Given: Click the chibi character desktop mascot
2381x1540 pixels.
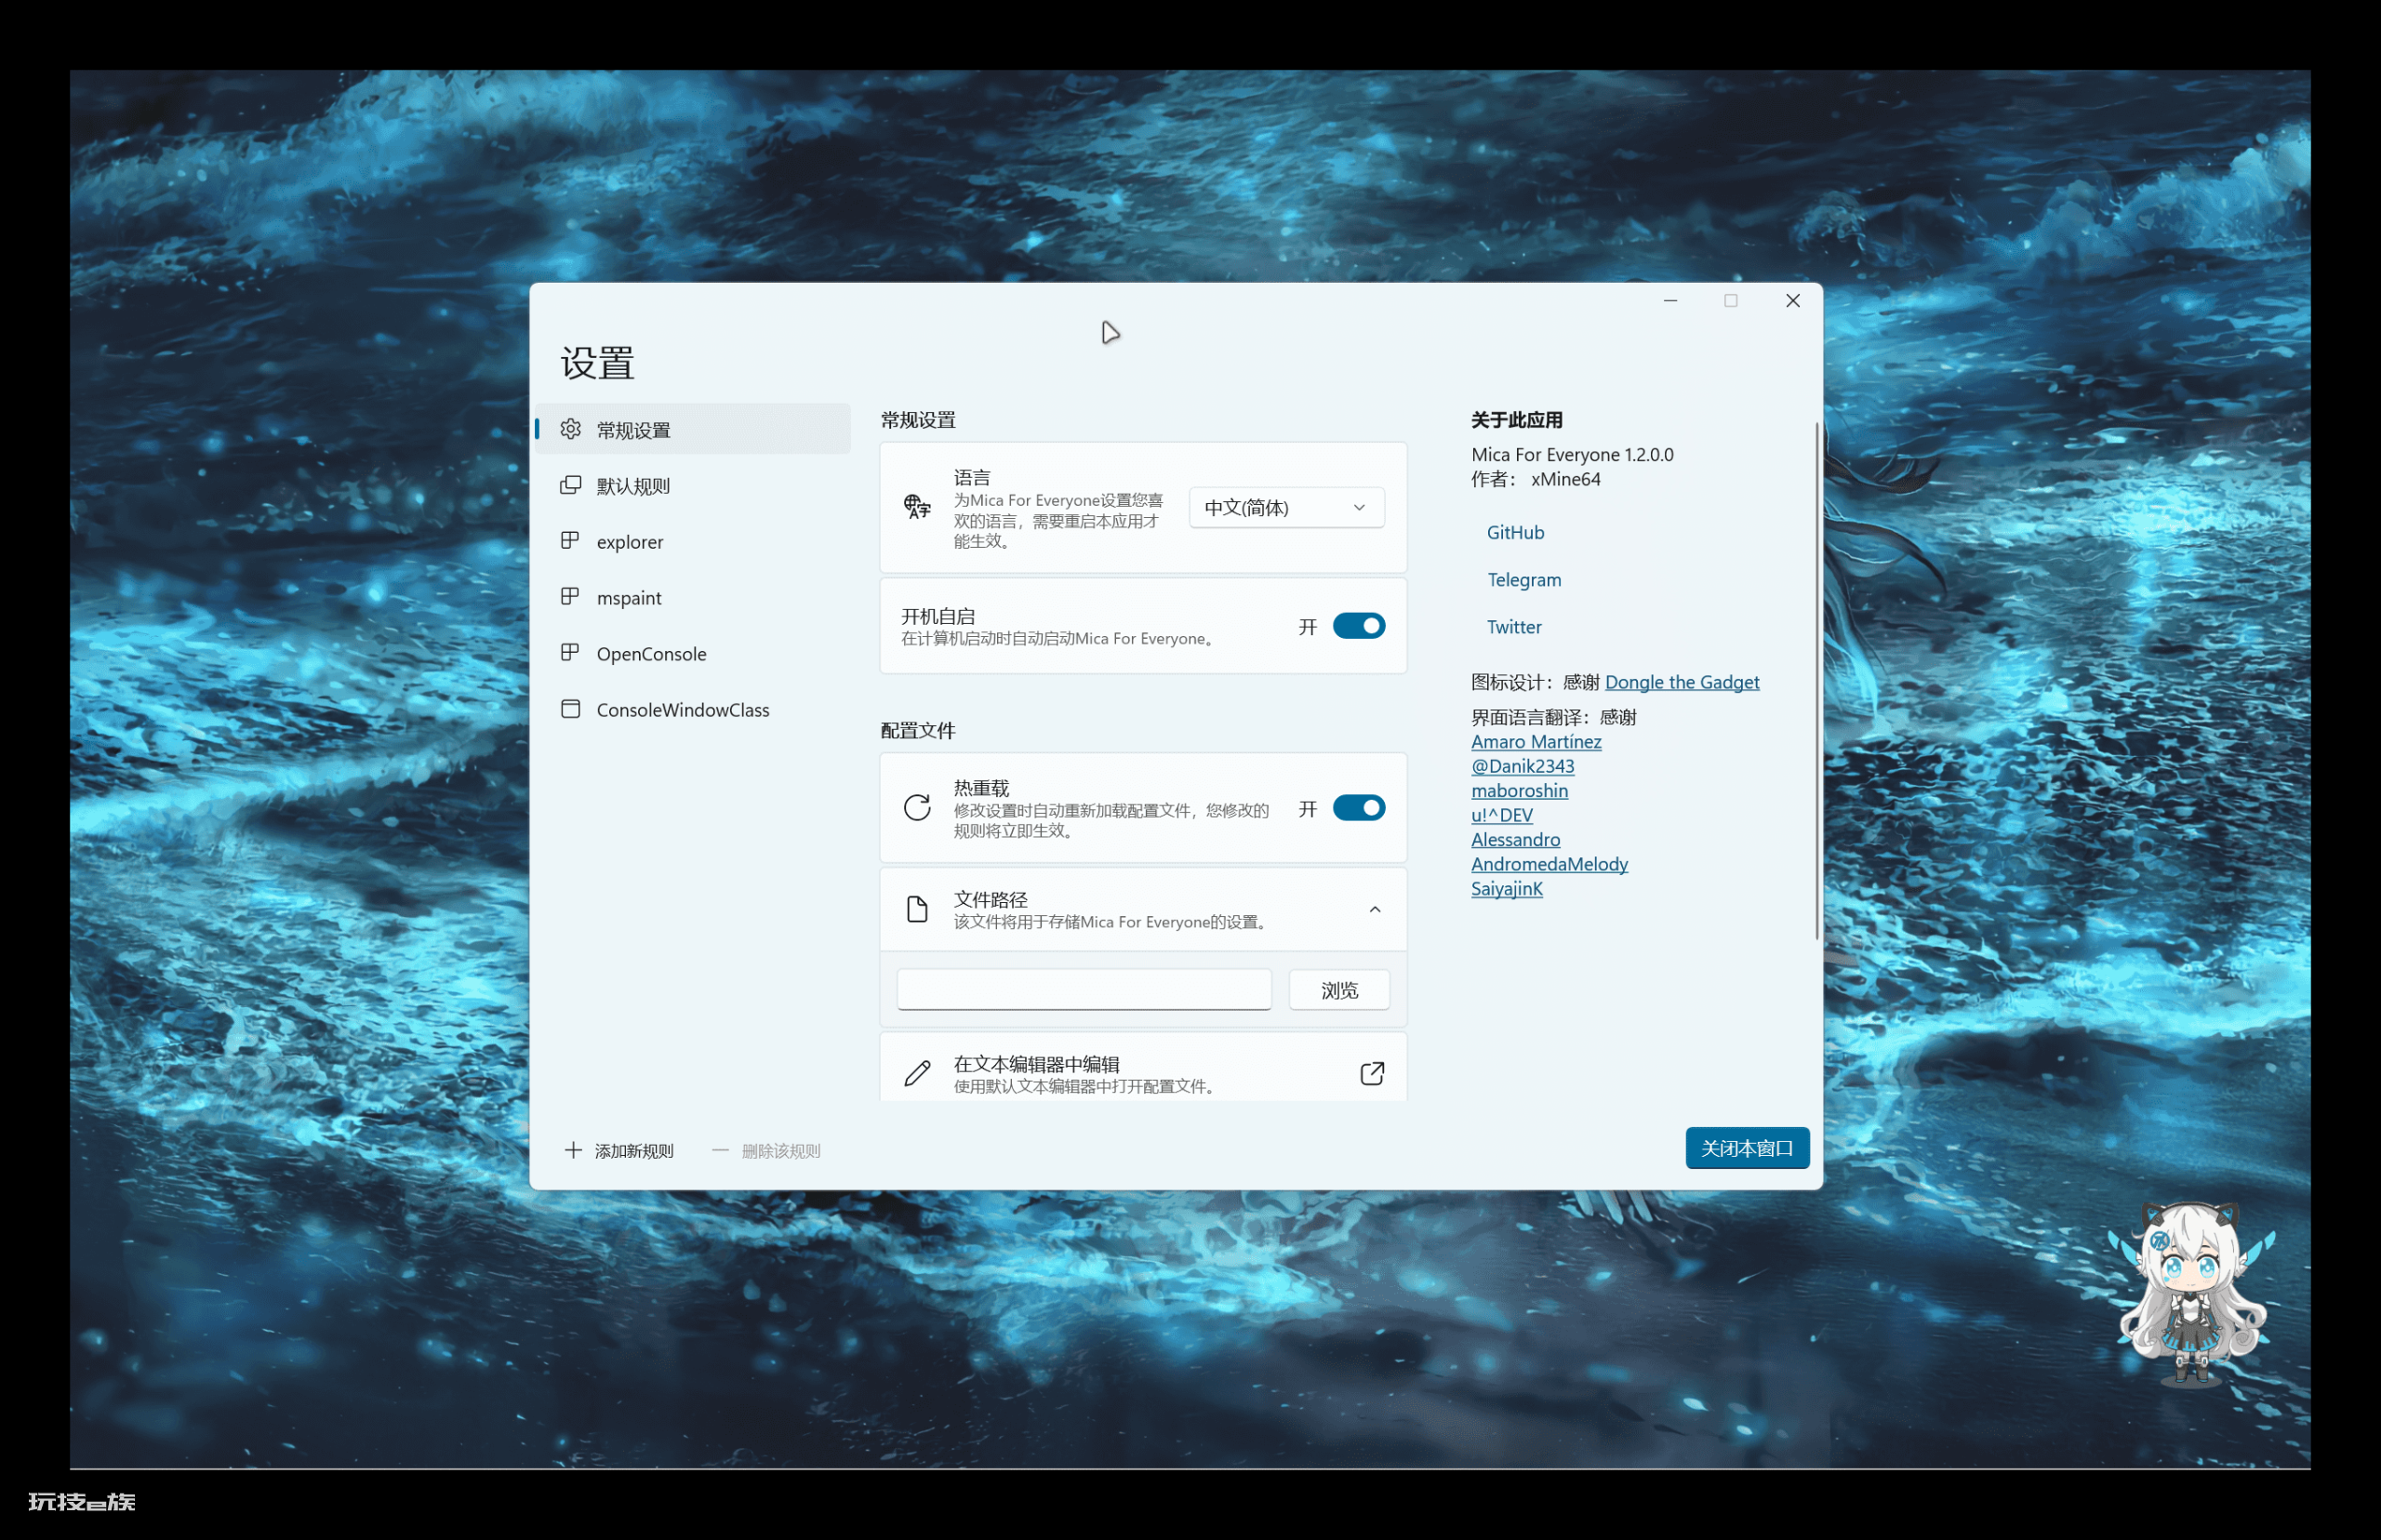Looking at the screenshot, I should coord(2192,1294).
